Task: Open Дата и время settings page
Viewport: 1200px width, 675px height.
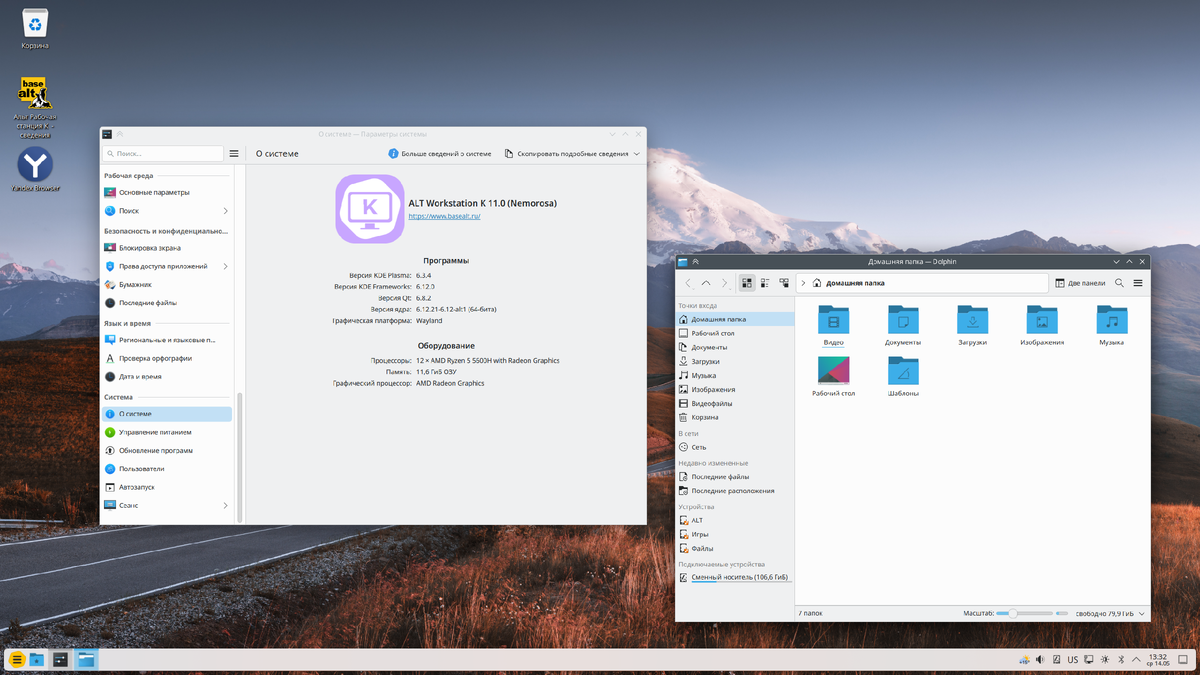Action: (168, 377)
